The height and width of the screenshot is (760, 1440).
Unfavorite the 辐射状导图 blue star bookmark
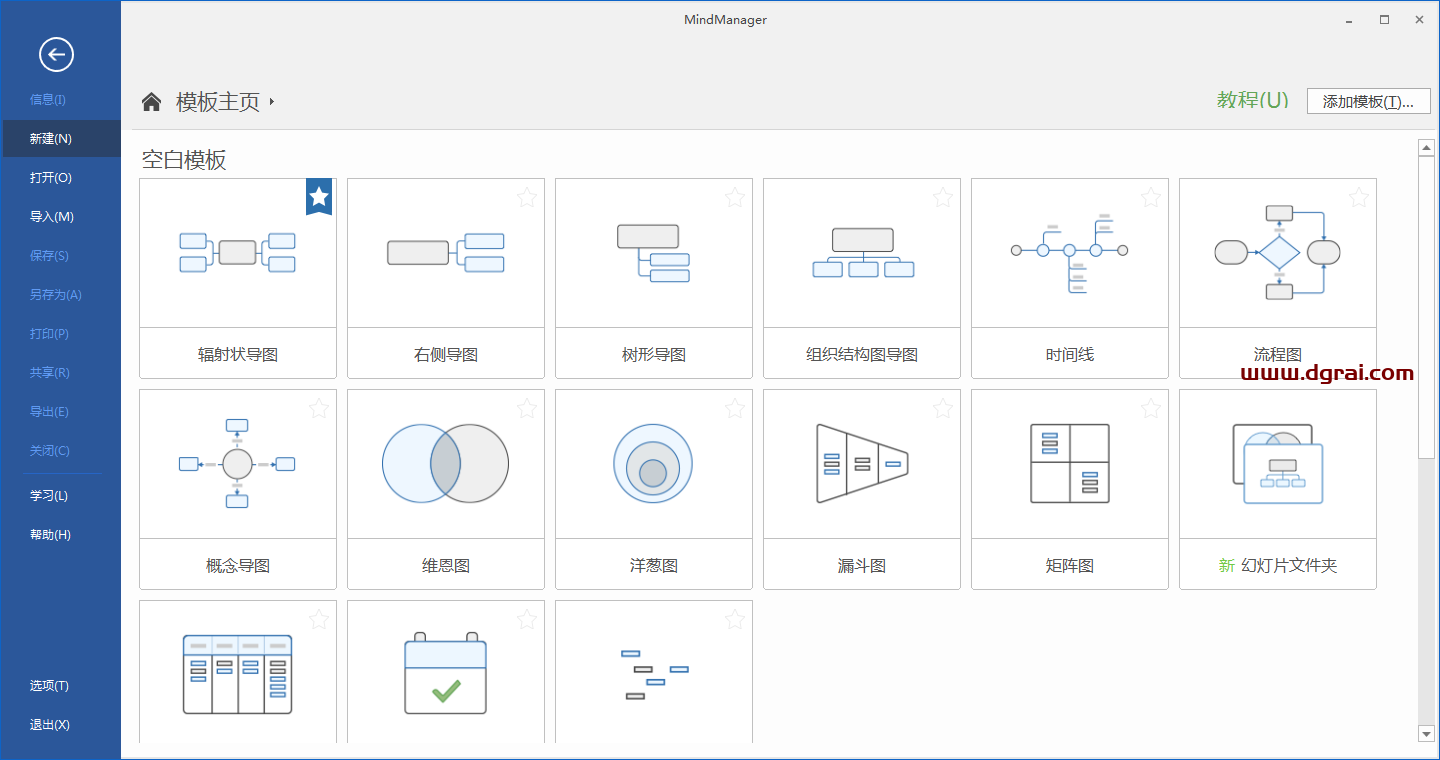(319, 197)
